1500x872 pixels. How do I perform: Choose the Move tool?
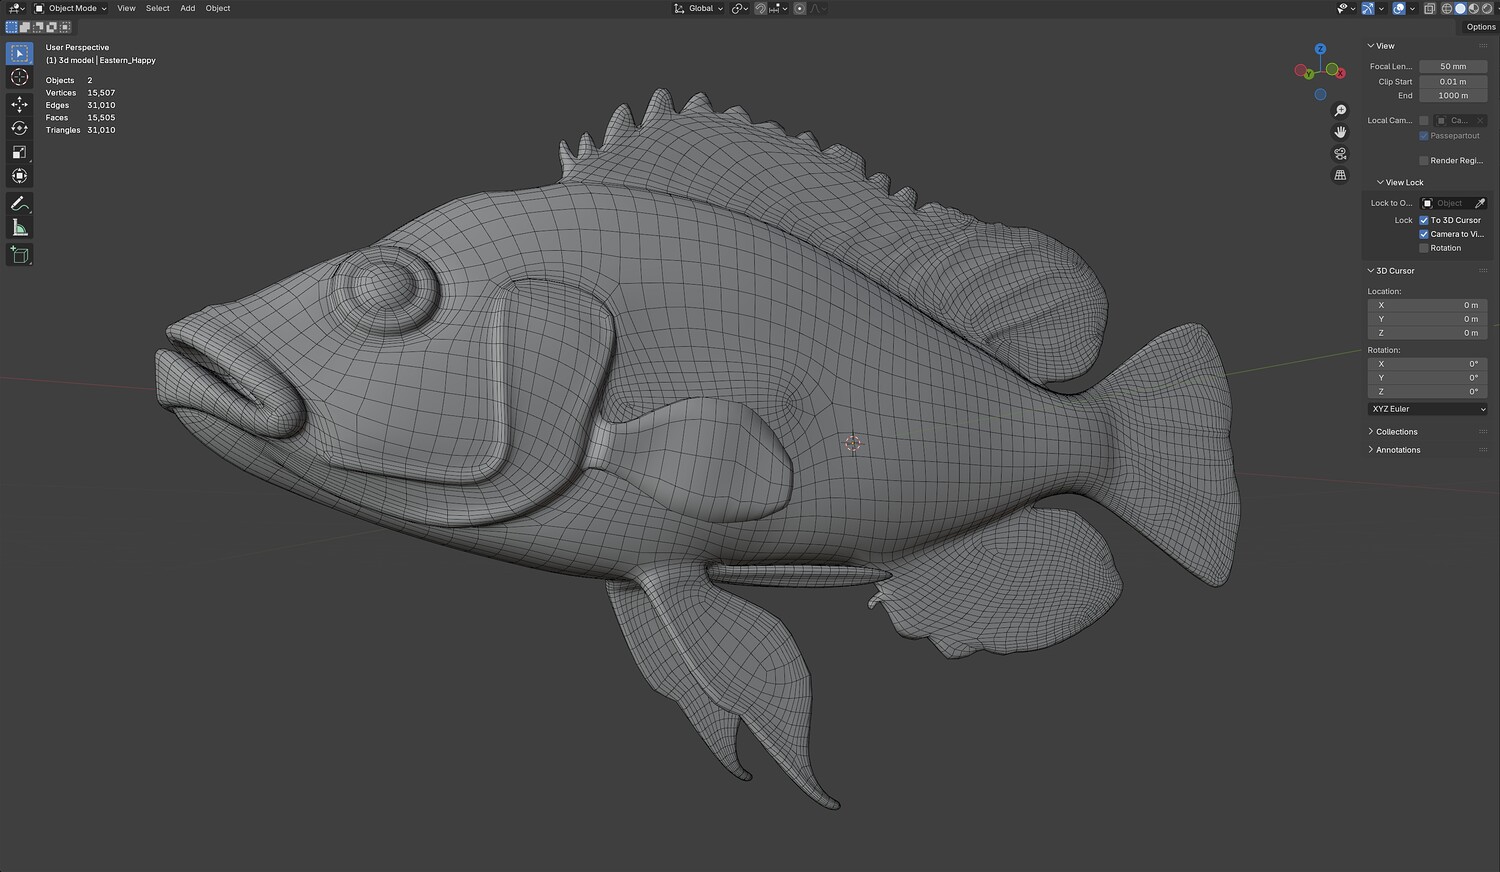click(x=19, y=104)
